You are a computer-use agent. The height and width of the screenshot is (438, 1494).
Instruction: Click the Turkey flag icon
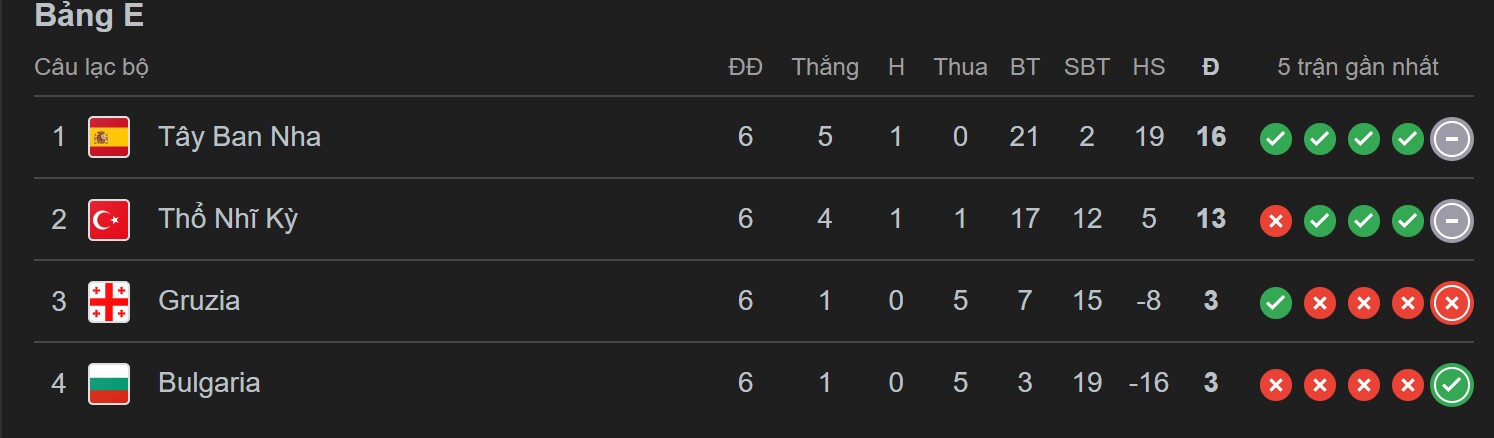[109, 219]
